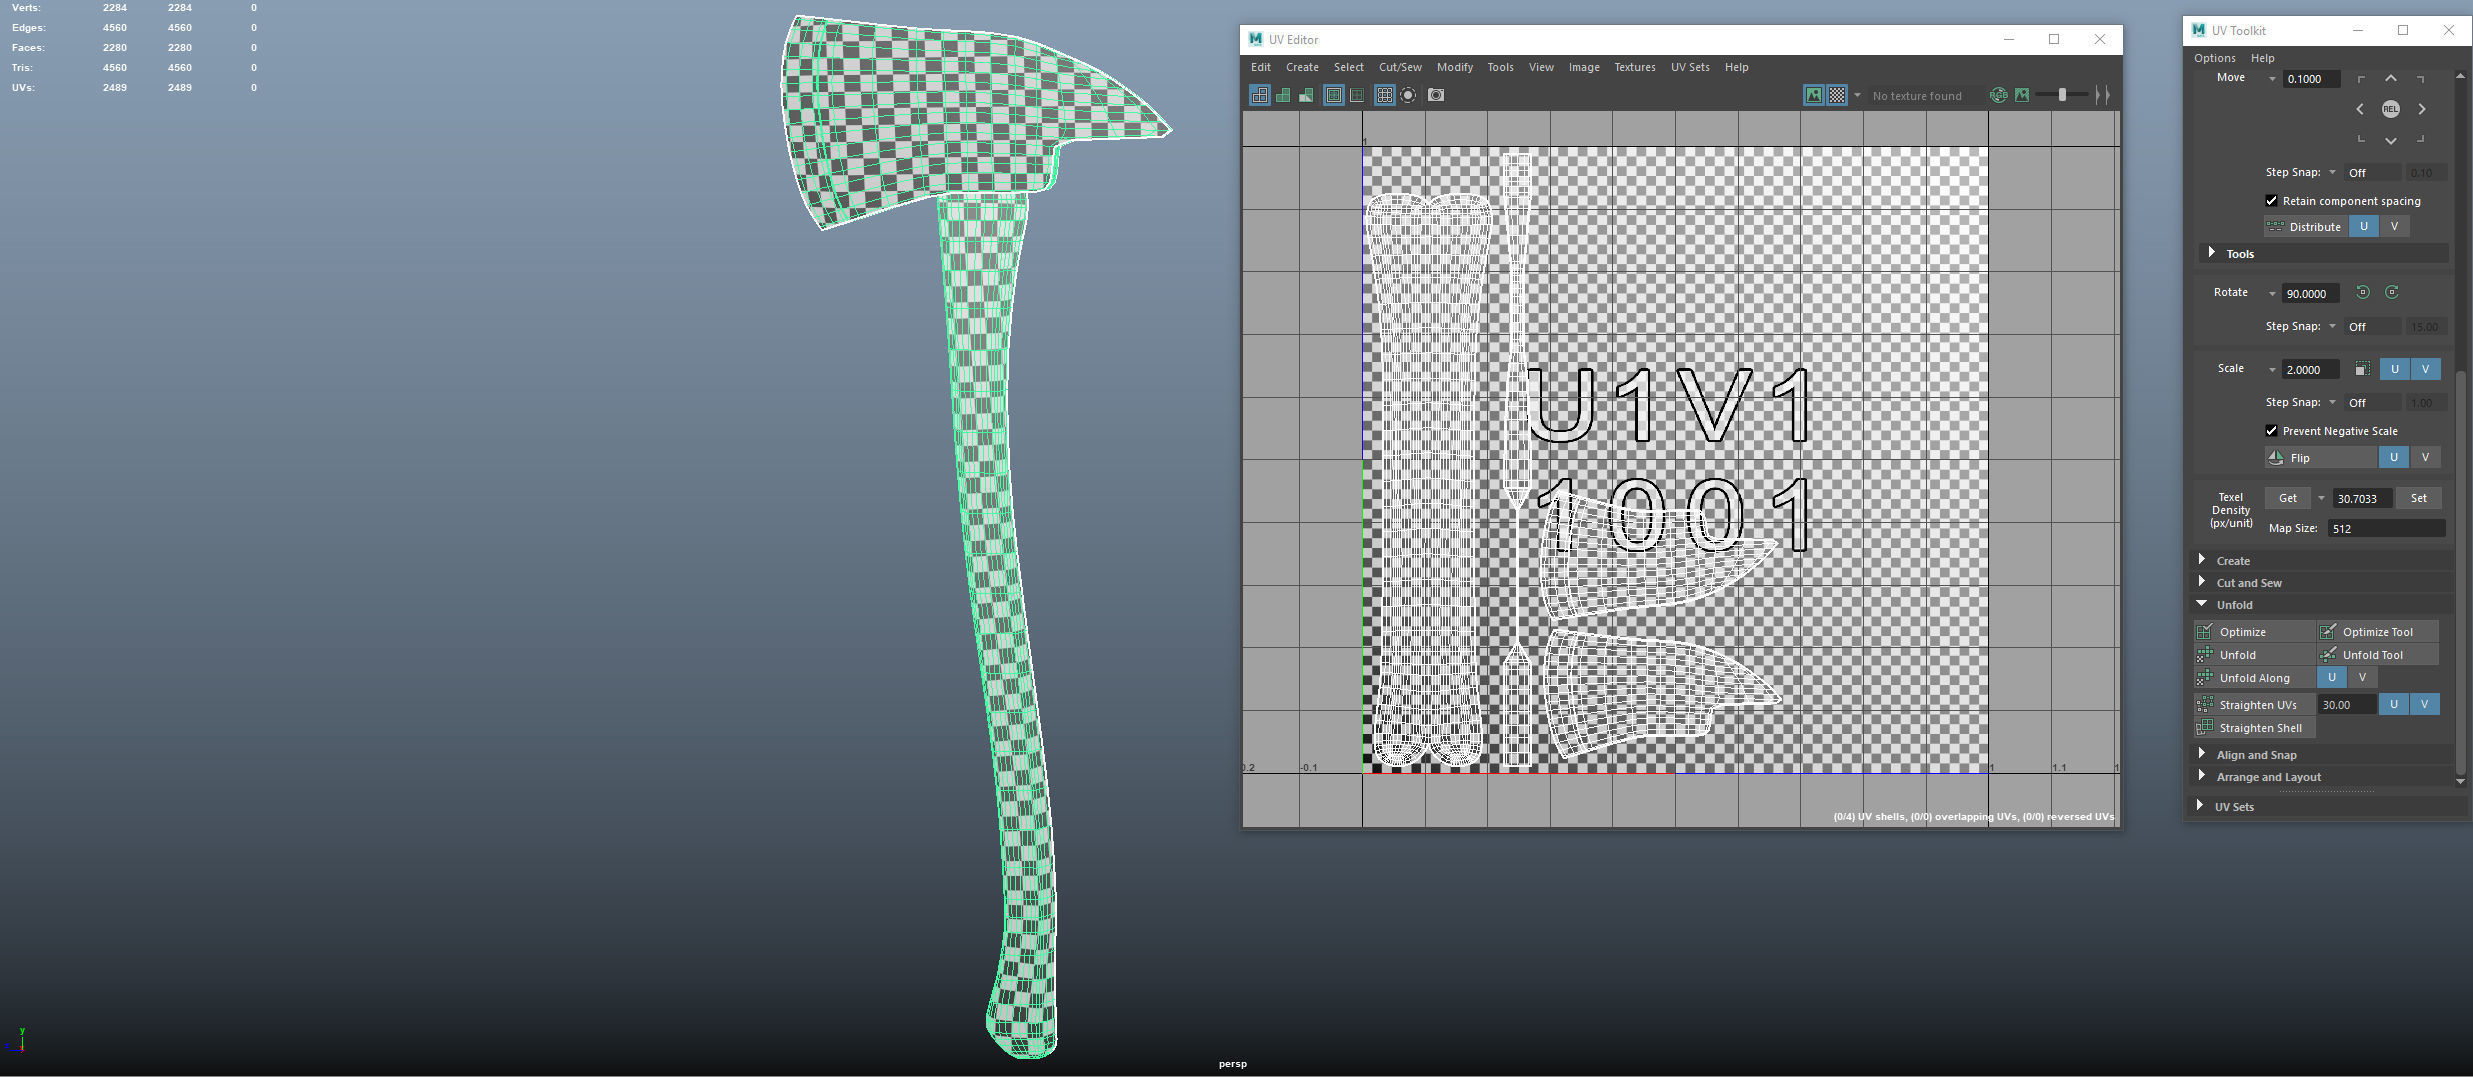Viewport: 2473px width, 1077px height.
Task: Click the Straighten UVs angle field
Action: coord(2347,705)
